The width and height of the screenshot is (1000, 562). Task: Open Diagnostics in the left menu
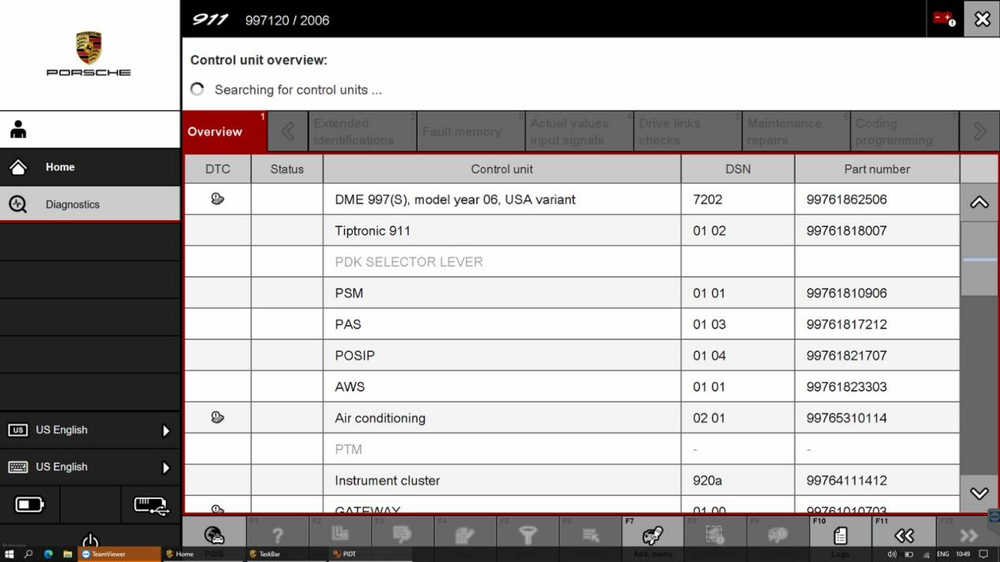tap(90, 204)
